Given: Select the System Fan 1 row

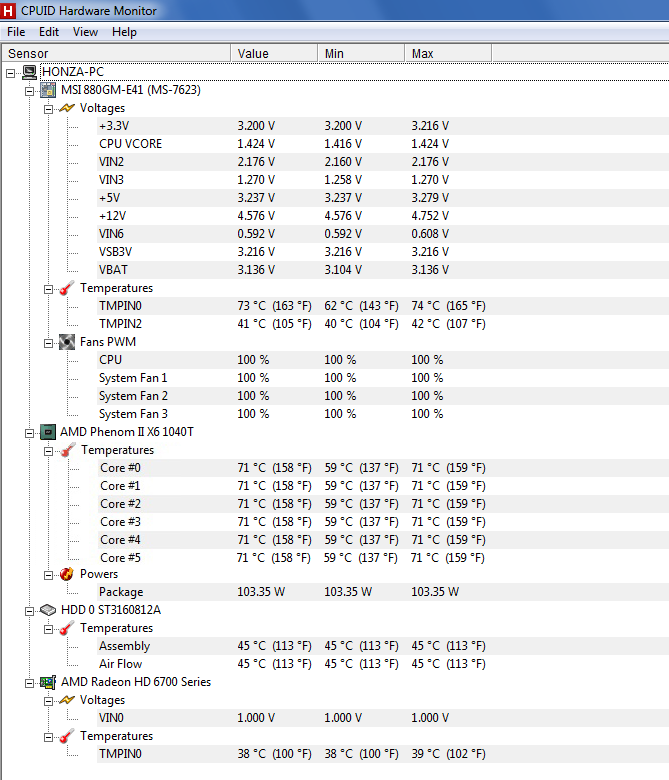Looking at the screenshot, I should (x=383, y=378).
